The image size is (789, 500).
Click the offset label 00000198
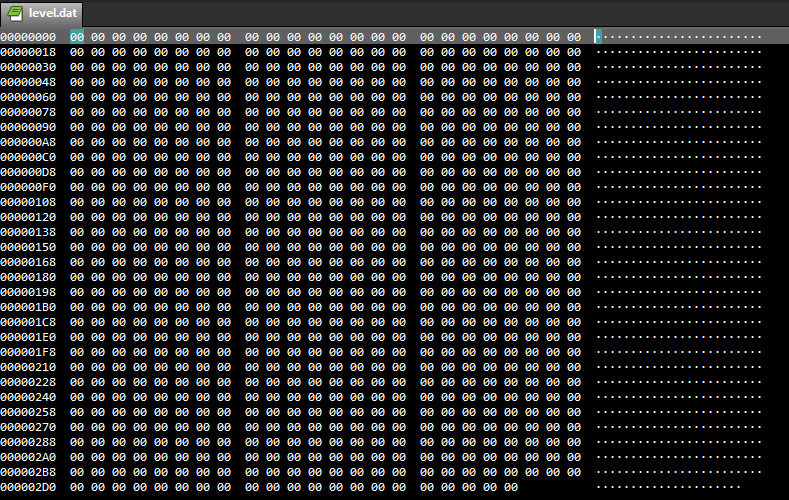[x=28, y=292]
